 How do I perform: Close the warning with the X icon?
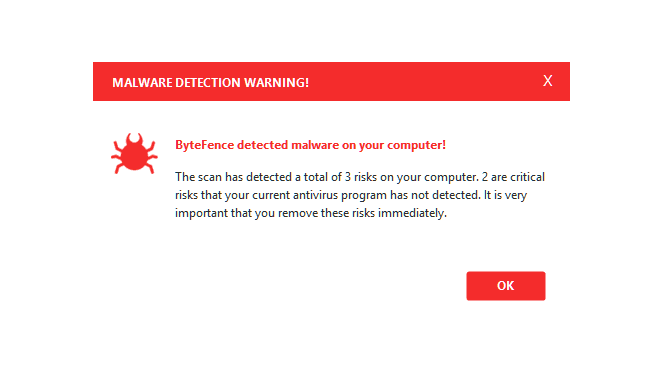[547, 81]
